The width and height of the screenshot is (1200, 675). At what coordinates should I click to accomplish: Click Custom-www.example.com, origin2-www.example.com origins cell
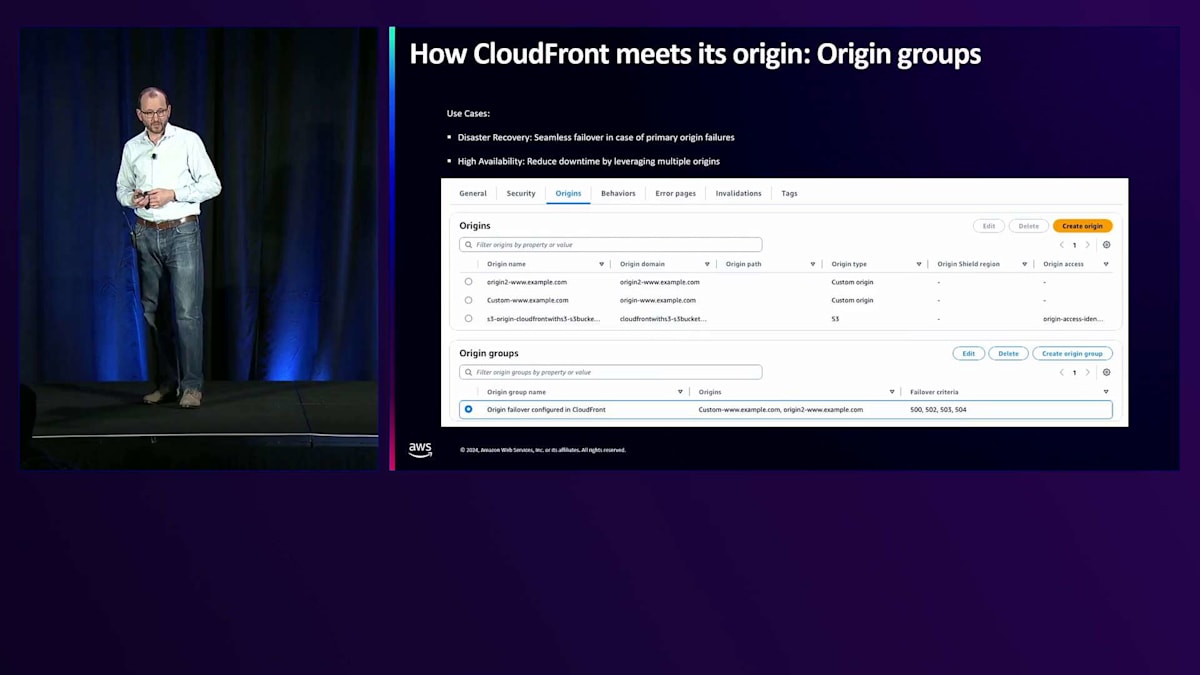click(781, 409)
